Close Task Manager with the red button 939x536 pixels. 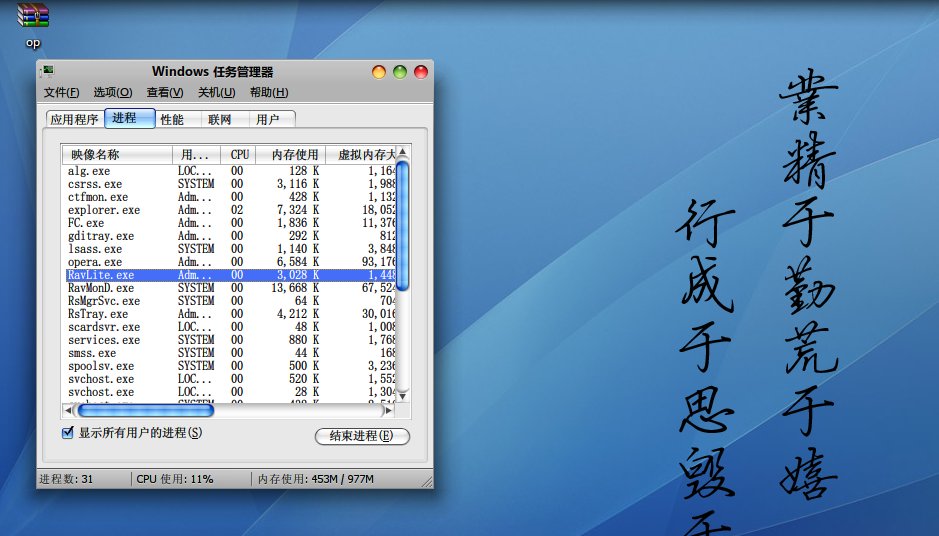pyautogui.click(x=421, y=72)
